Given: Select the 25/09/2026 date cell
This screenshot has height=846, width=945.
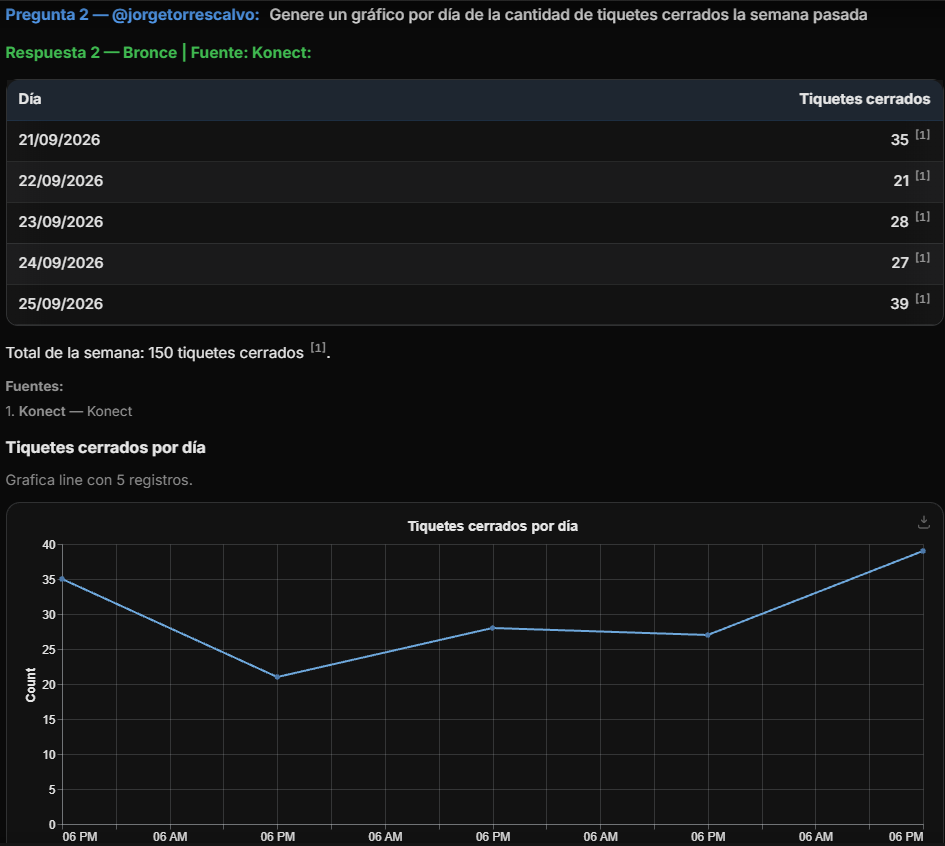Looking at the screenshot, I should (x=60, y=304).
